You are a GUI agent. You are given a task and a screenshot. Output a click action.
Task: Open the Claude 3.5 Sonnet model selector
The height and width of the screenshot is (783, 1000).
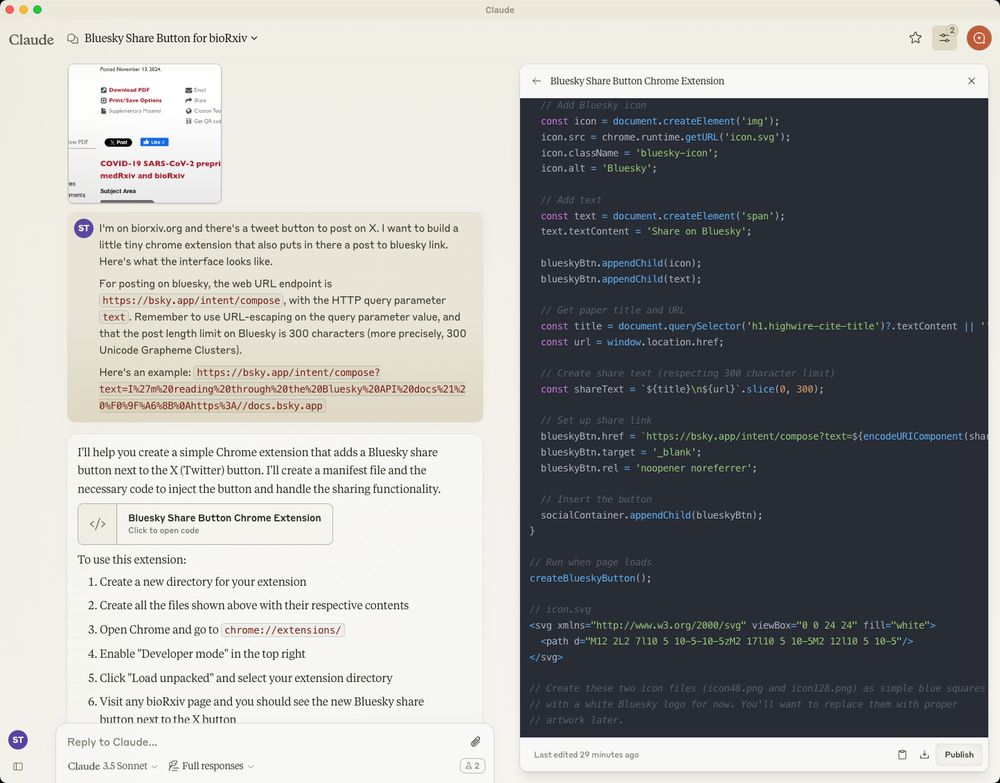[112, 766]
